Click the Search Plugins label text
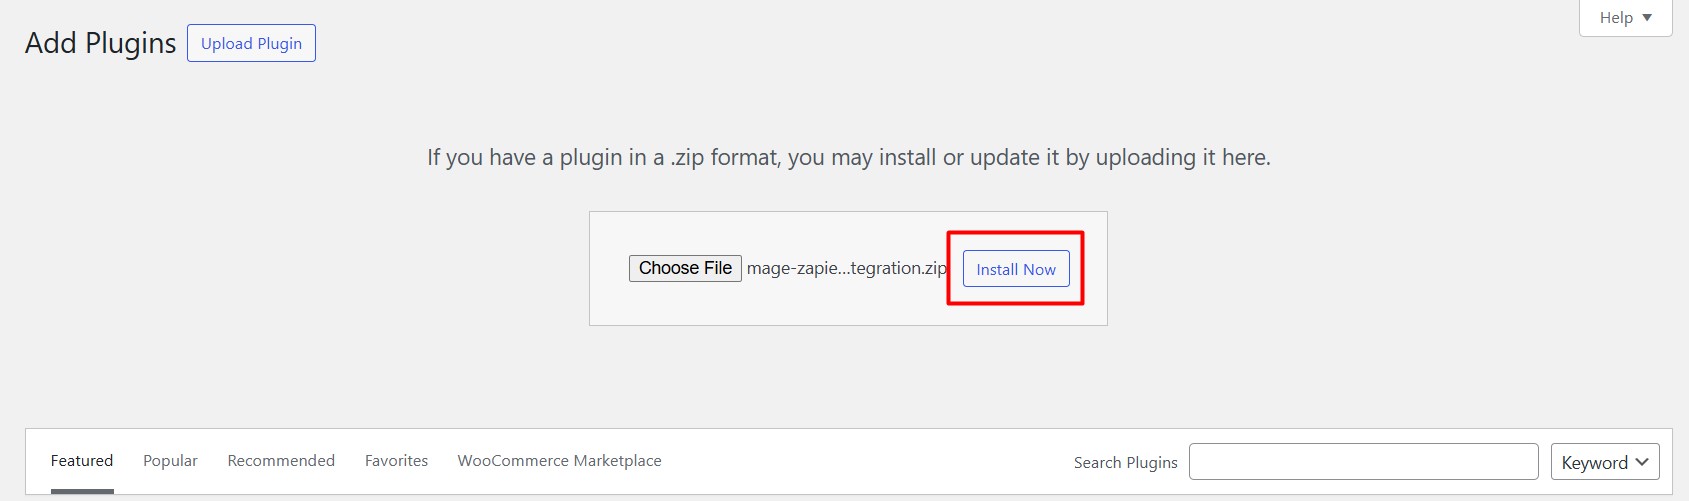Image resolution: width=1689 pixels, height=501 pixels. 1125,462
